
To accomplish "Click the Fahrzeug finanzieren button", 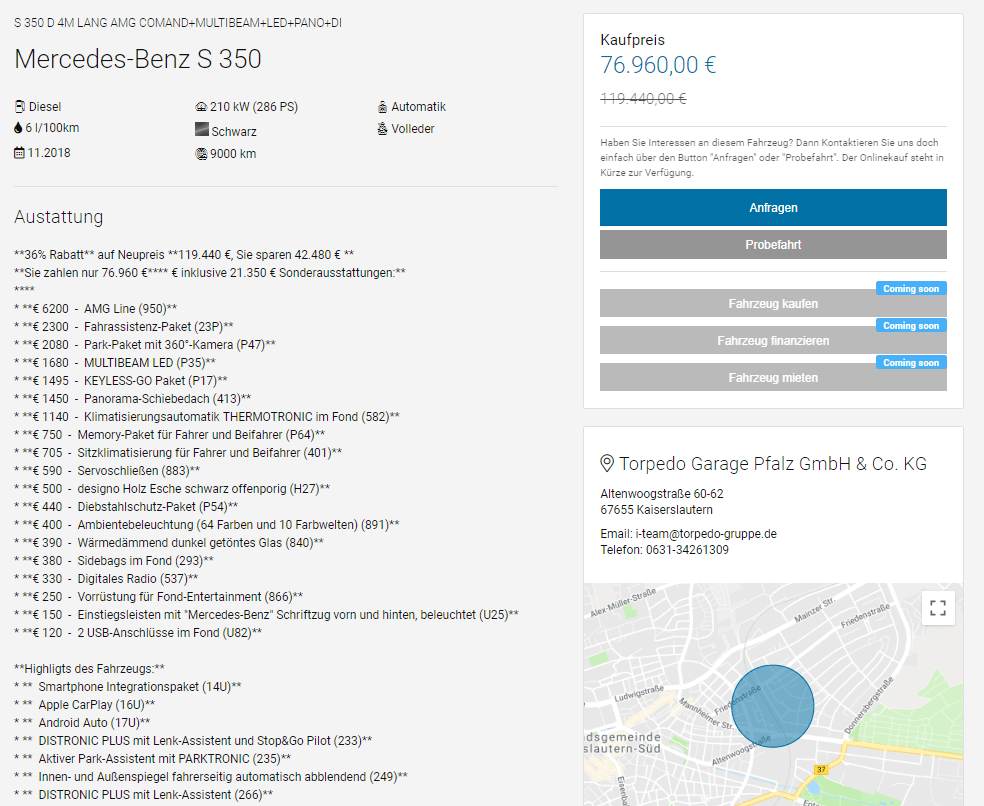I will pyautogui.click(x=773, y=341).
